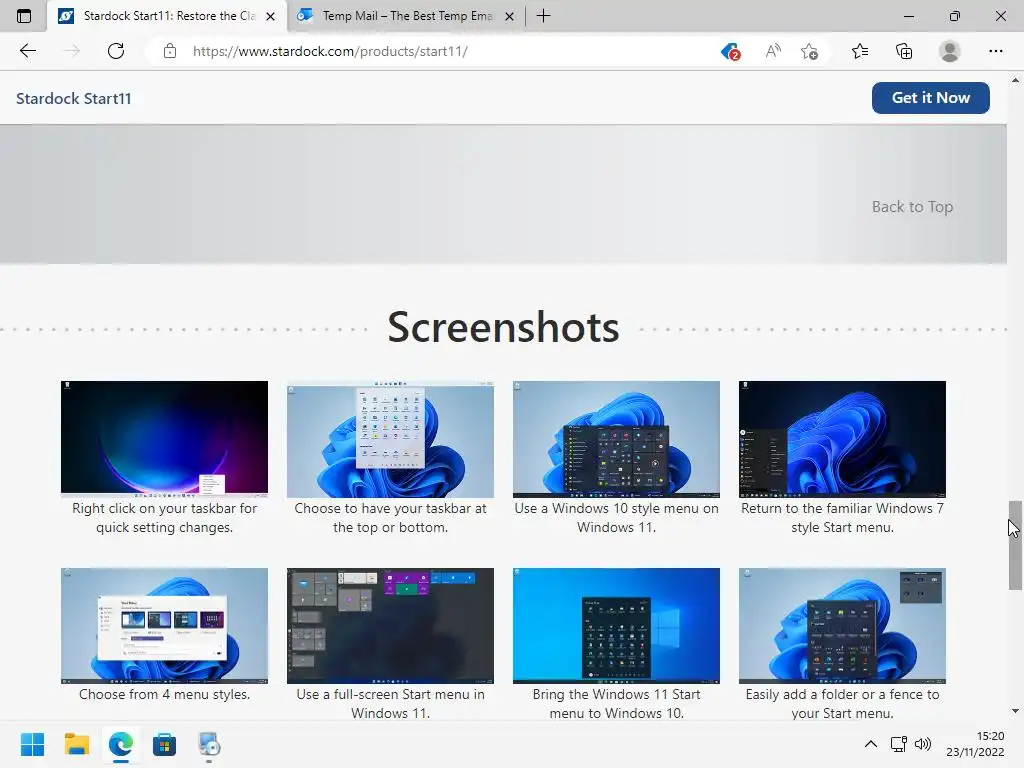This screenshot has height=768, width=1024.
Task: Open the Favorites list
Action: (860, 51)
